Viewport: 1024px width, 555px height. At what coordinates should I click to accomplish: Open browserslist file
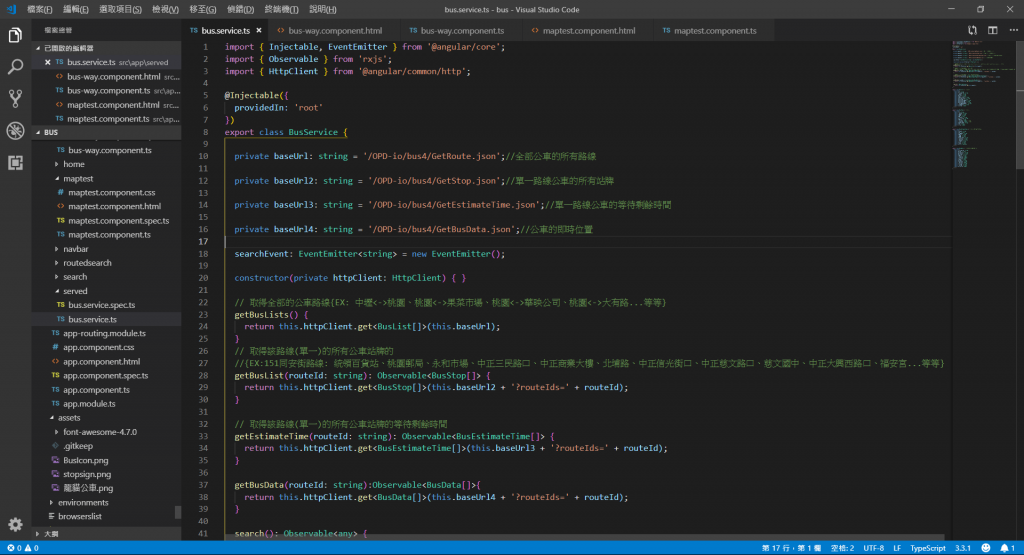(79, 516)
